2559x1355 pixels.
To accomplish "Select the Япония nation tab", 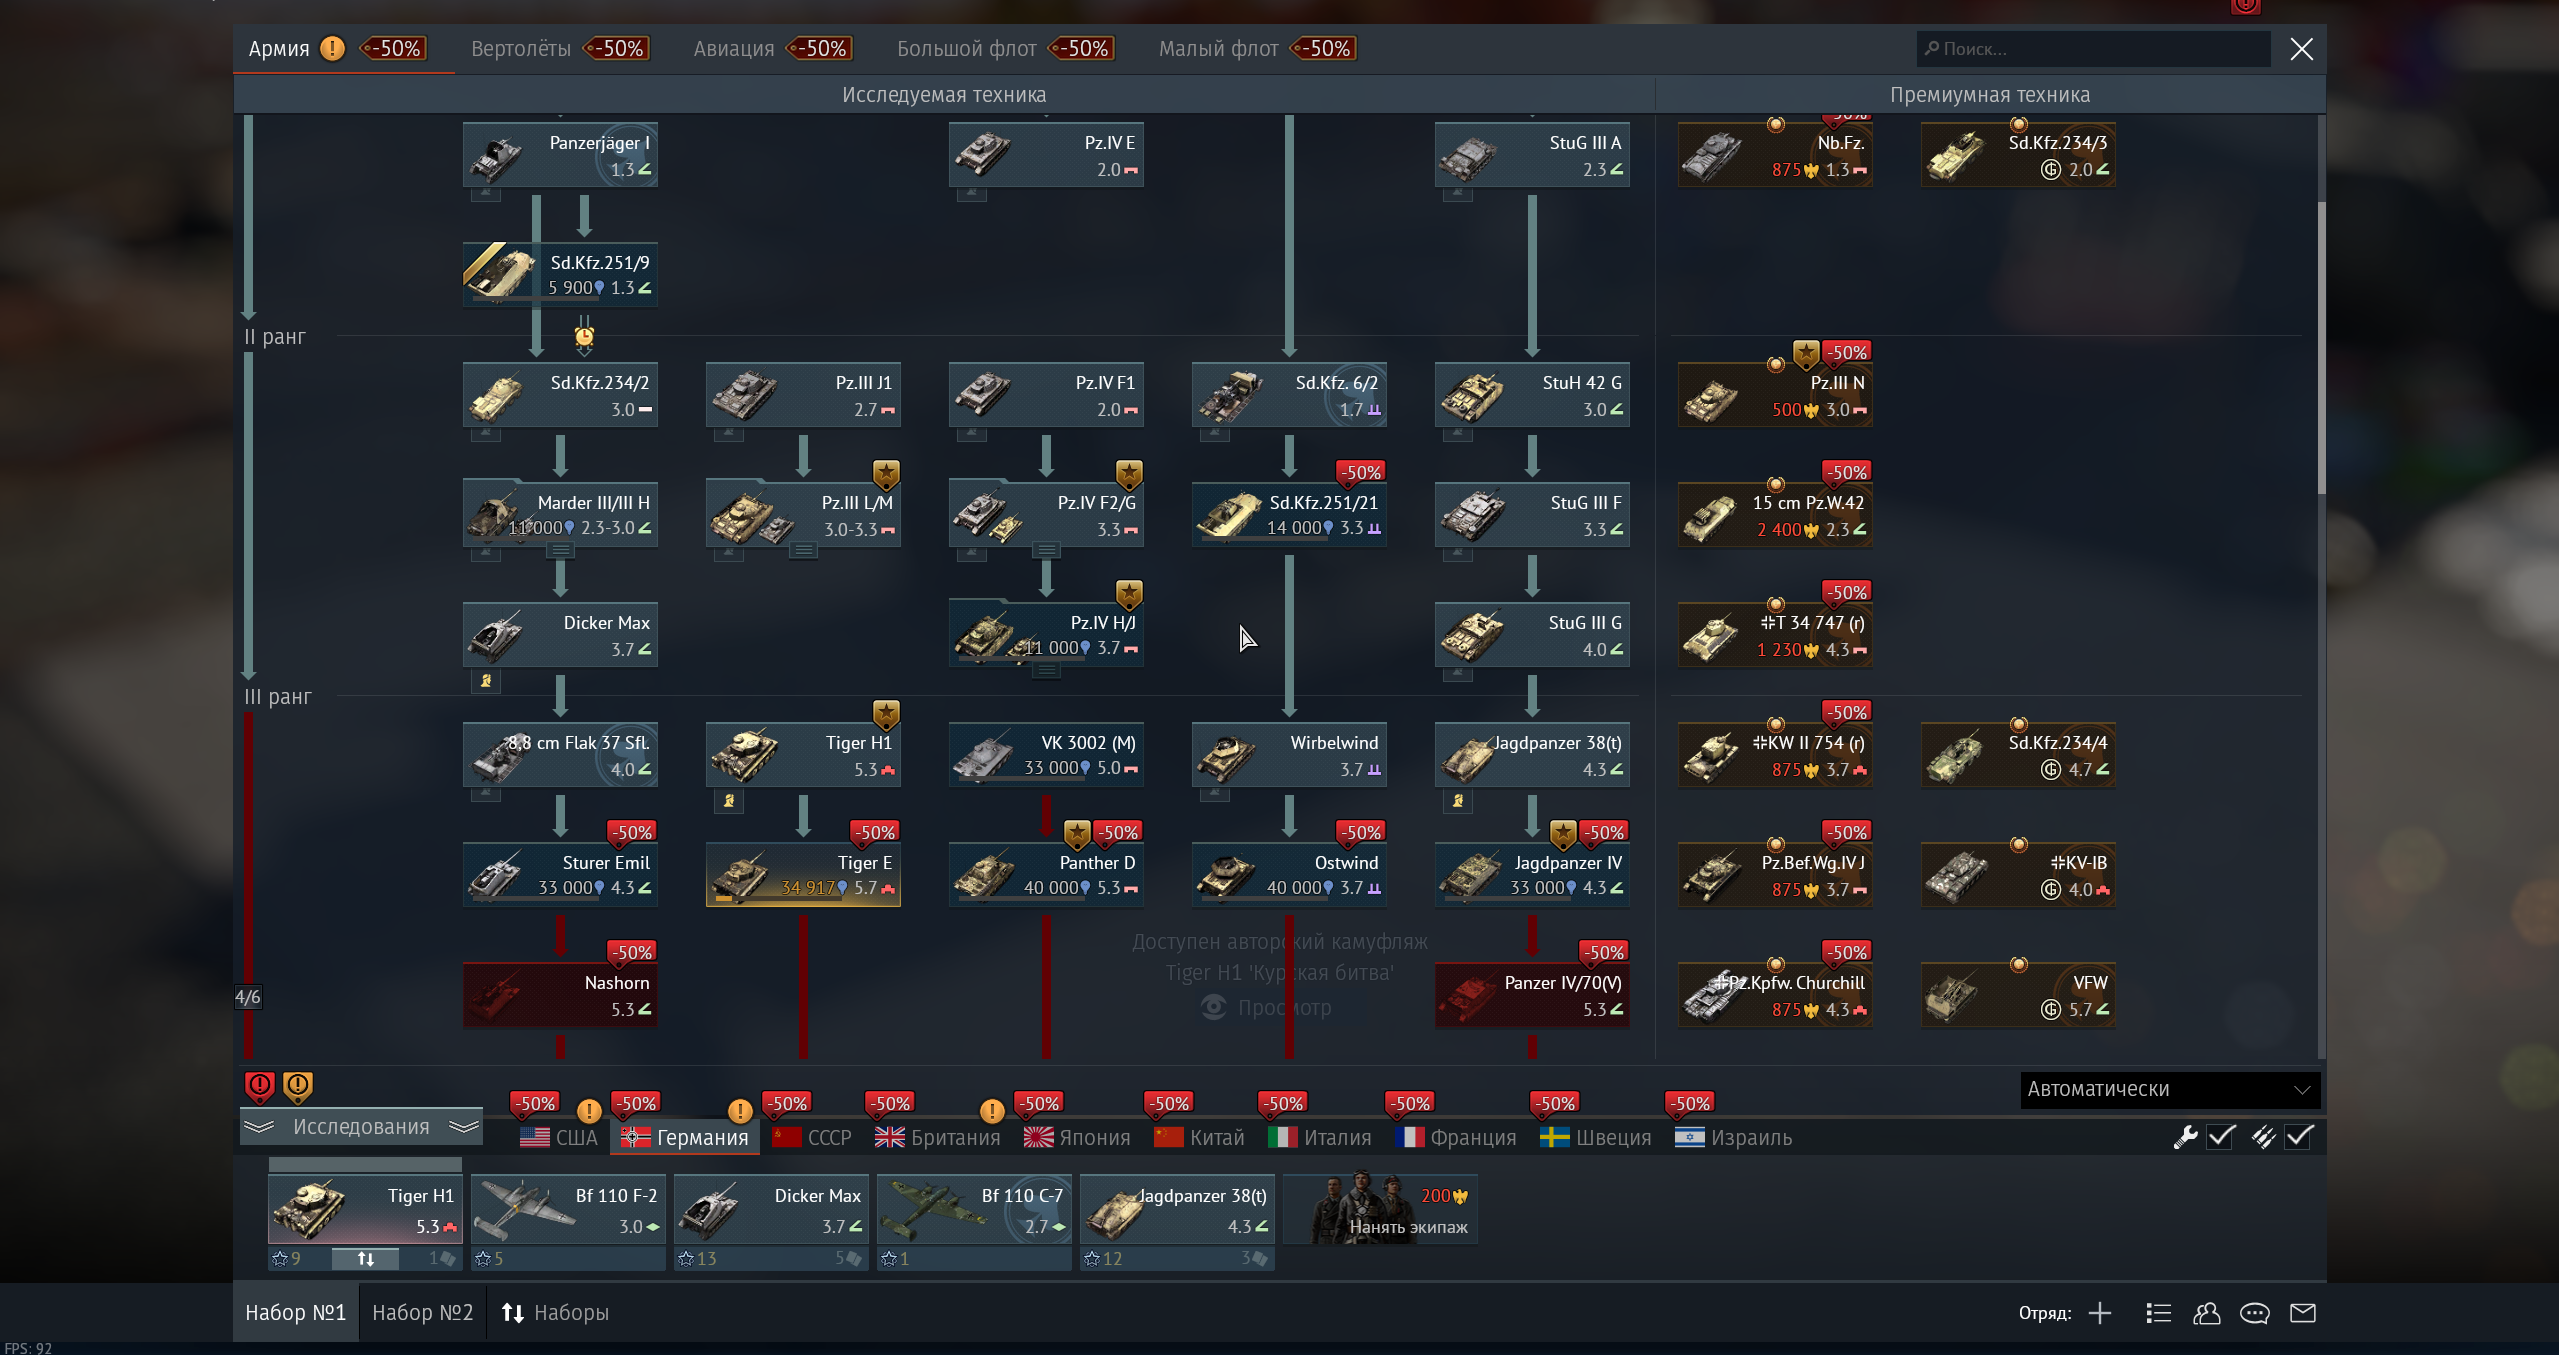I will point(1077,1138).
